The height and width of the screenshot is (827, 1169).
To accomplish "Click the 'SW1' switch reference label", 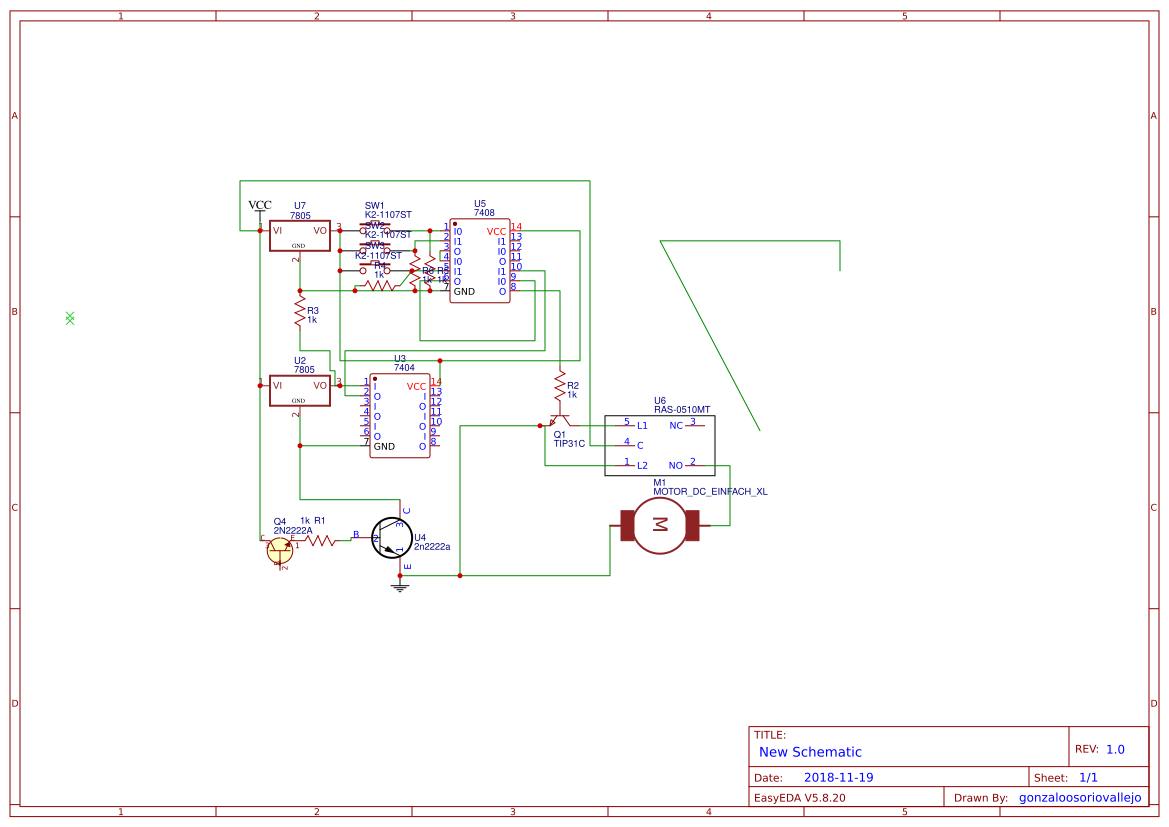I will pyautogui.click(x=374, y=206).
